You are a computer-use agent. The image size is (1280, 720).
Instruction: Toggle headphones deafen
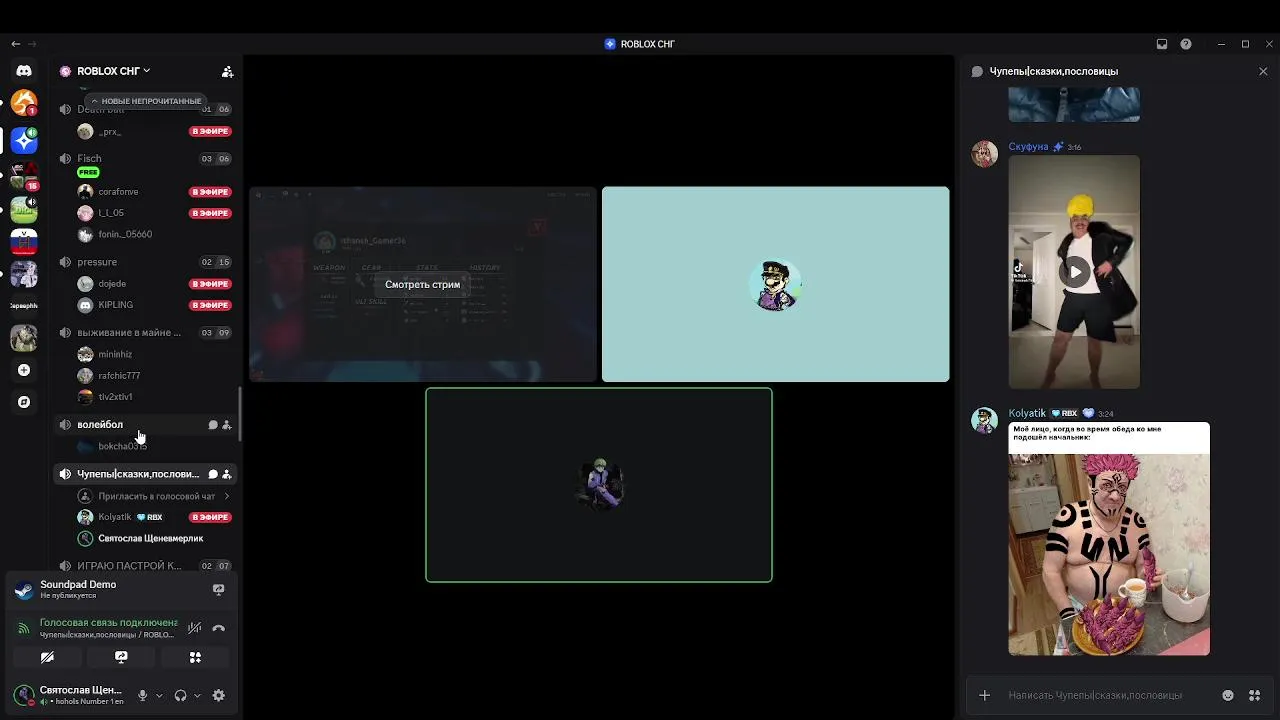click(180, 695)
